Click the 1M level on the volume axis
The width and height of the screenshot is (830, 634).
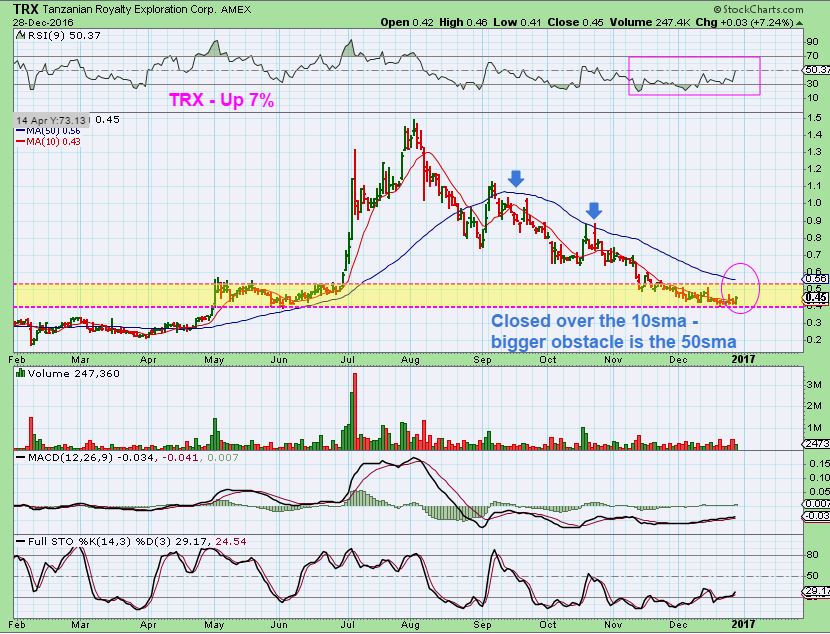pos(814,428)
